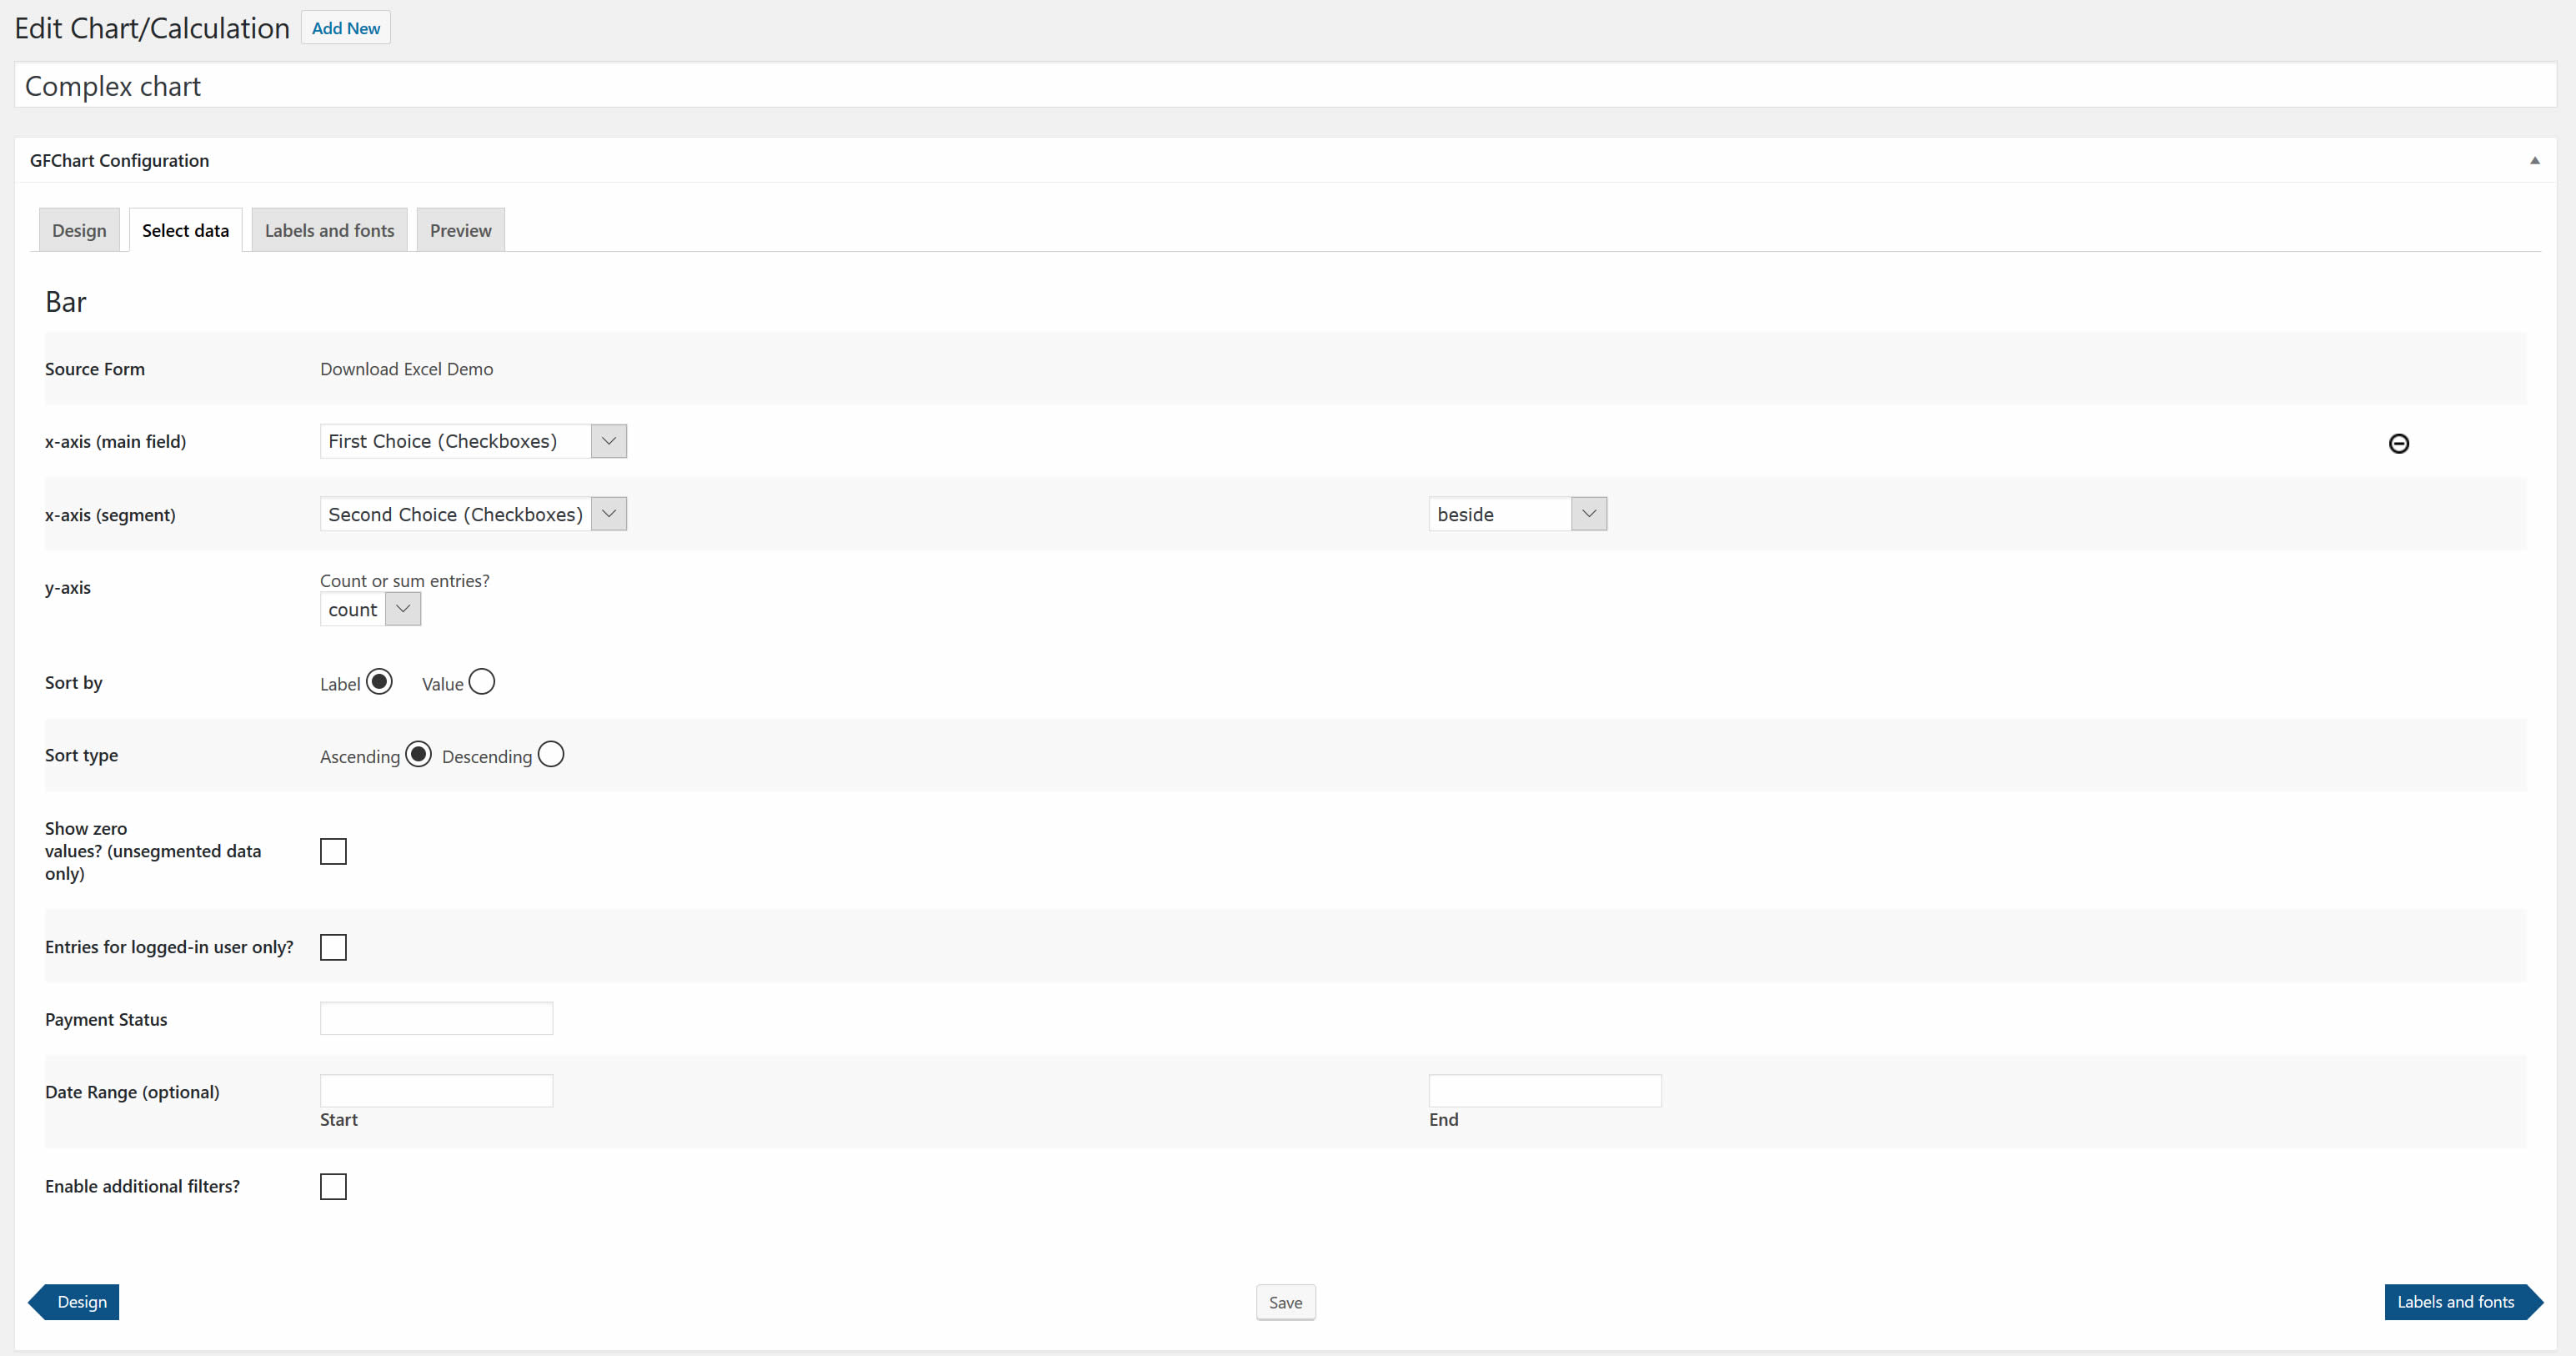Image resolution: width=2576 pixels, height=1356 pixels.
Task: Enable additional filters checkbox
Action: [333, 1186]
